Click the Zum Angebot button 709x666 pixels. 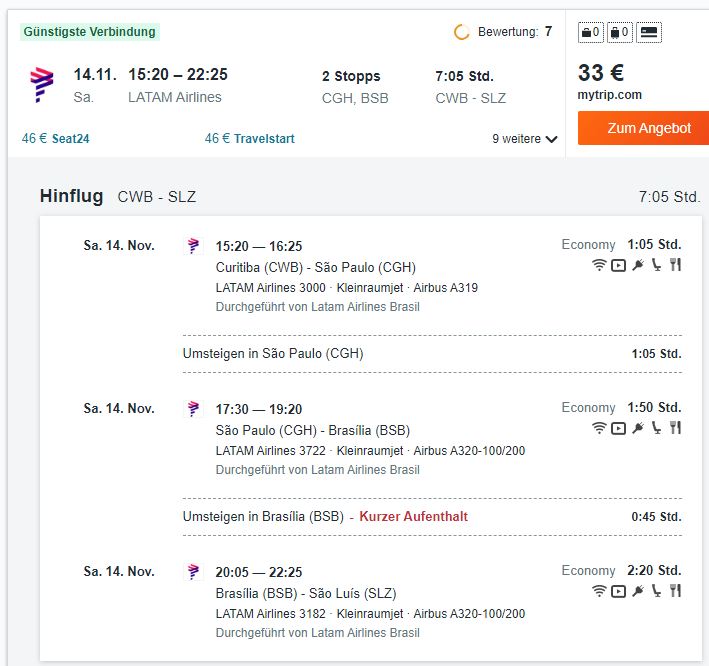pyautogui.click(x=643, y=128)
